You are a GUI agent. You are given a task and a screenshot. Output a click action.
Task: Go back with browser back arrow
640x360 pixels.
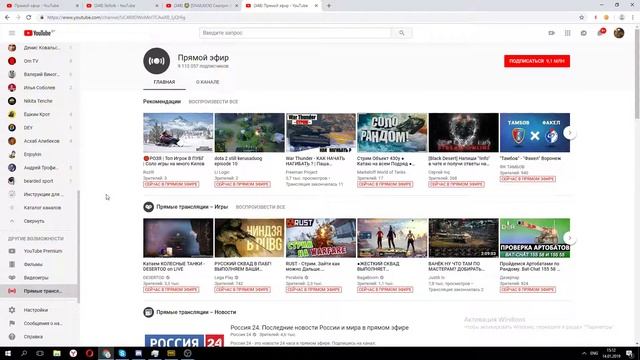(7, 18)
